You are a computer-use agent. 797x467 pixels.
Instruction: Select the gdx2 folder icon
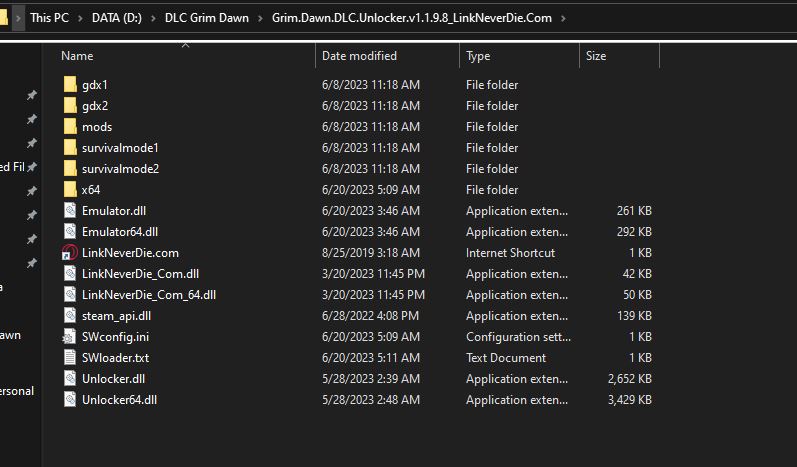pyautogui.click(x=70, y=105)
